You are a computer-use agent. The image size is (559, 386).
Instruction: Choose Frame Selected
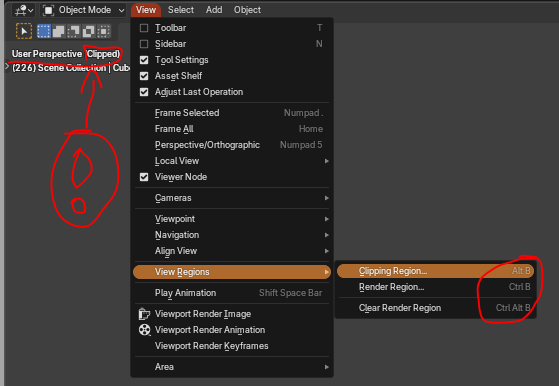[x=232, y=113]
